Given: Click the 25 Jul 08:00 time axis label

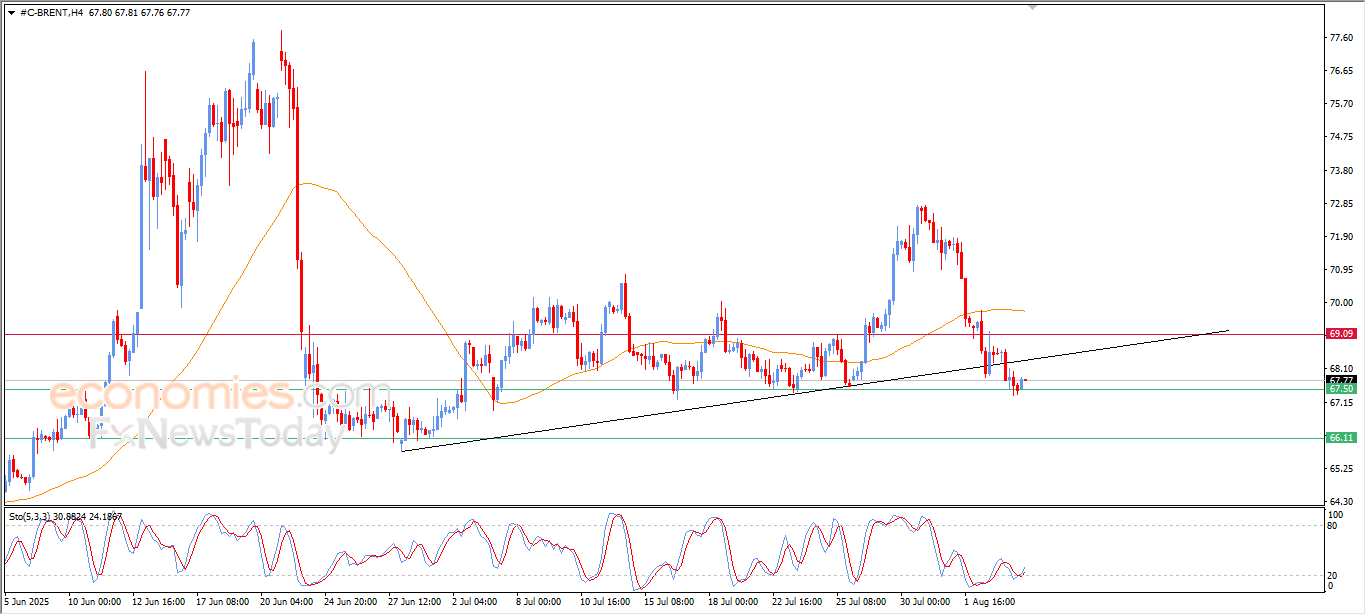Looking at the screenshot, I should (x=861, y=602).
